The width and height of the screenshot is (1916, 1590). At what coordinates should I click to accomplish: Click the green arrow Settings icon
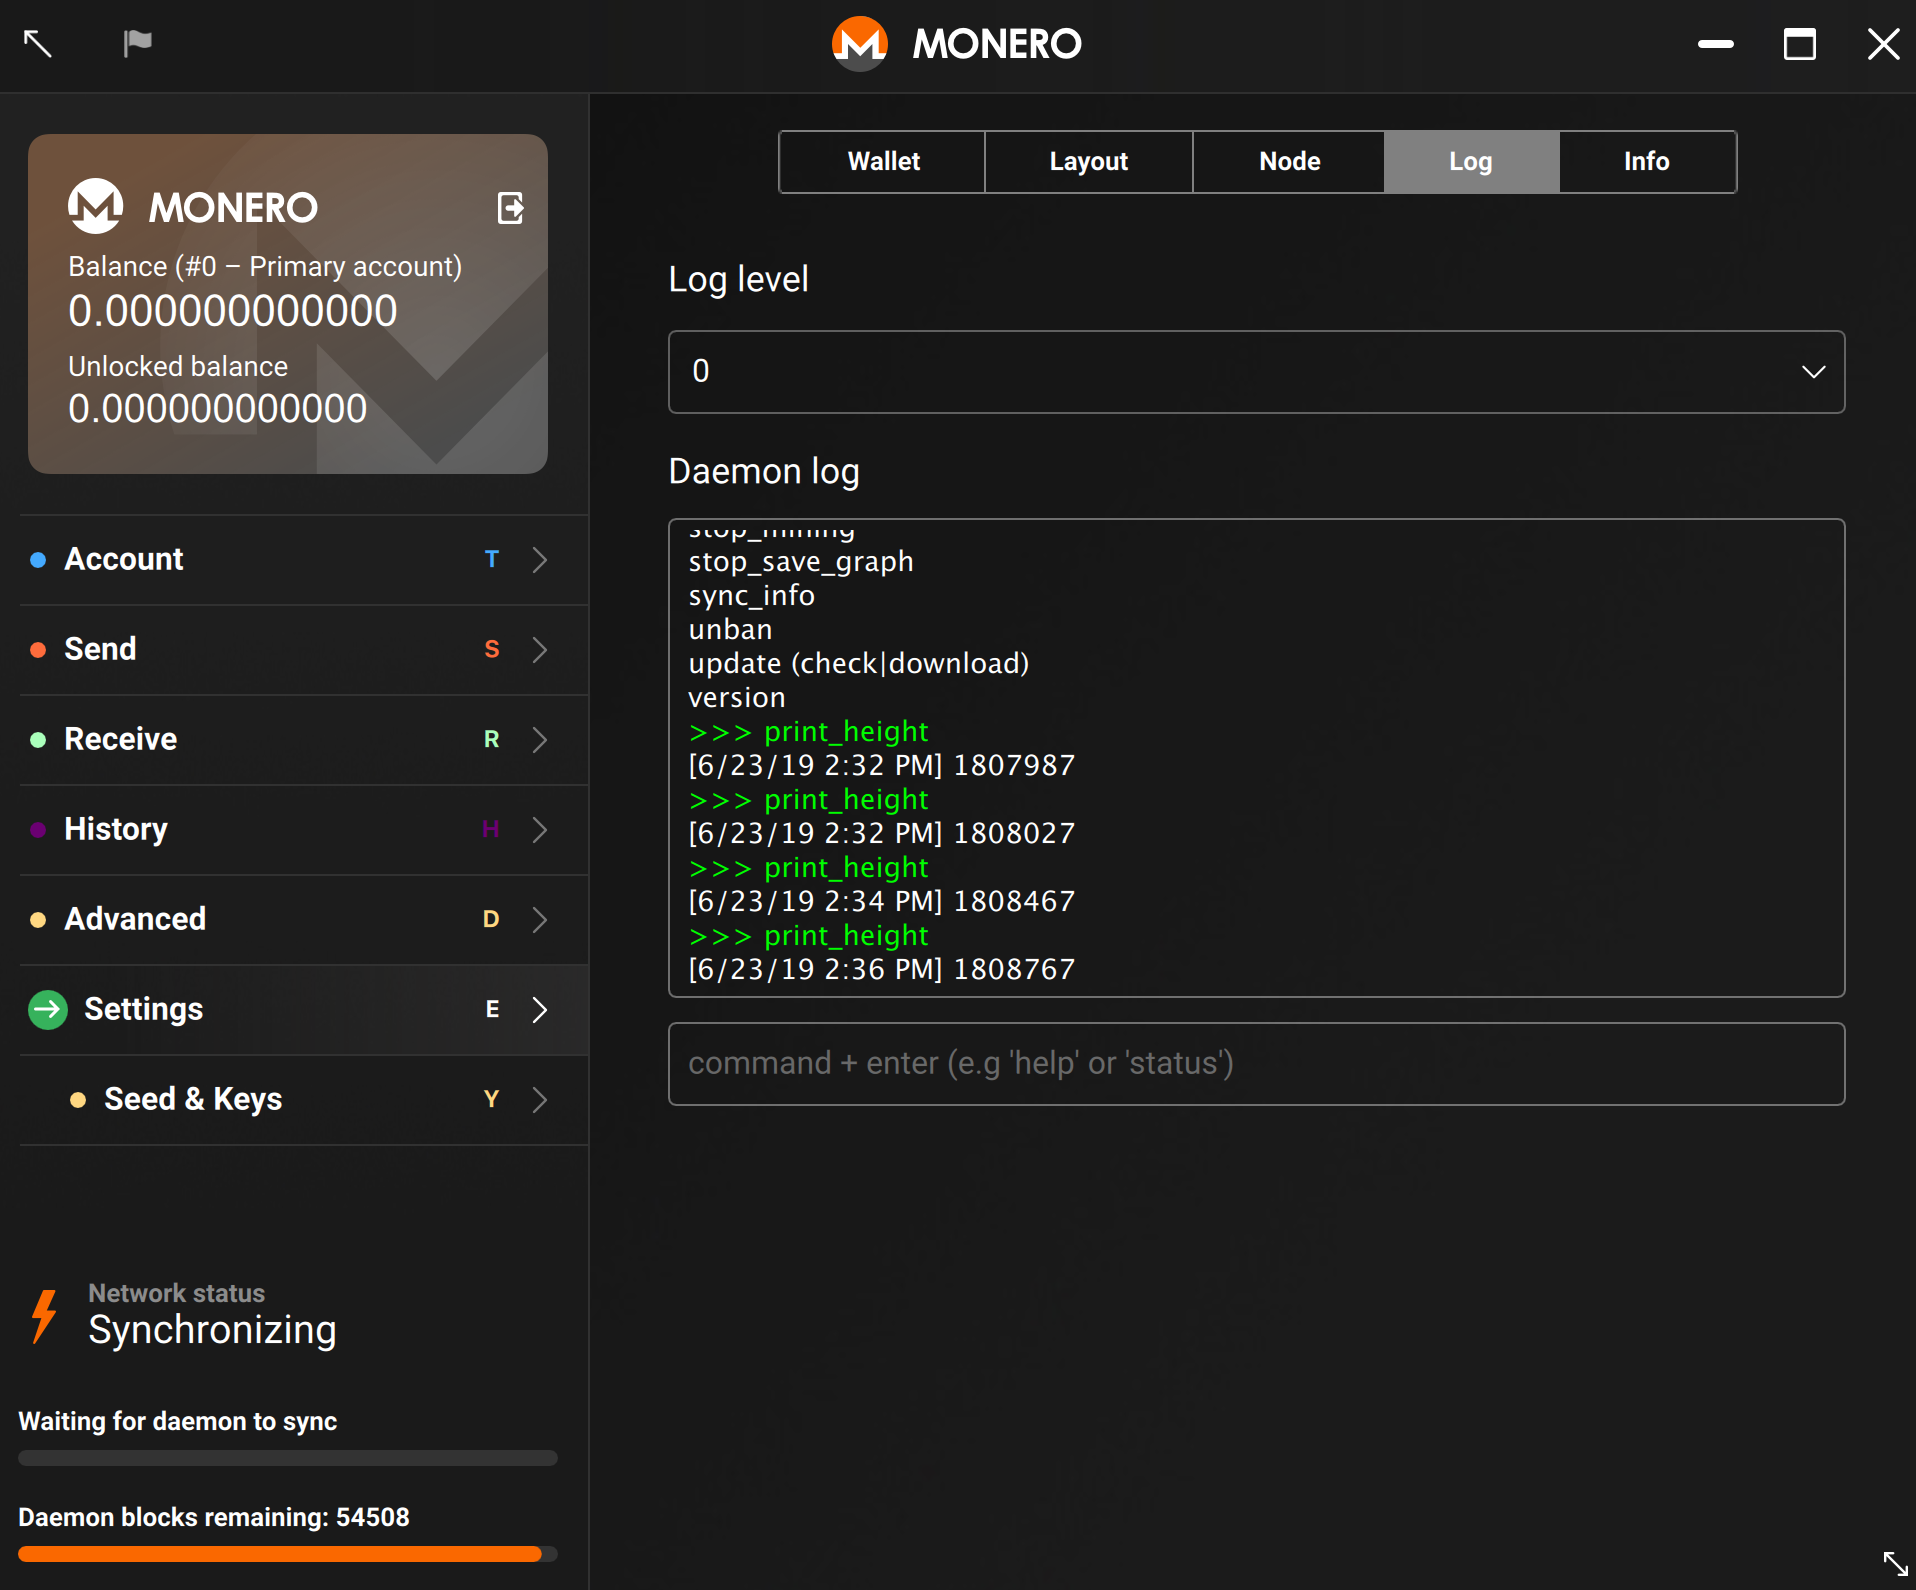click(x=47, y=1010)
